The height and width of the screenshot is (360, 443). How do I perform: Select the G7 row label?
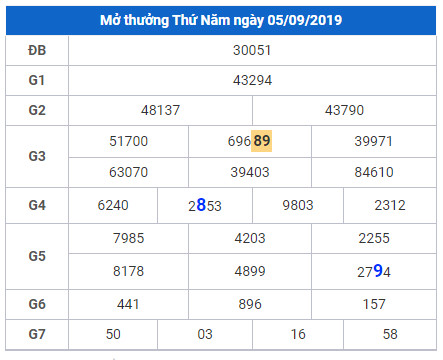(x=37, y=334)
